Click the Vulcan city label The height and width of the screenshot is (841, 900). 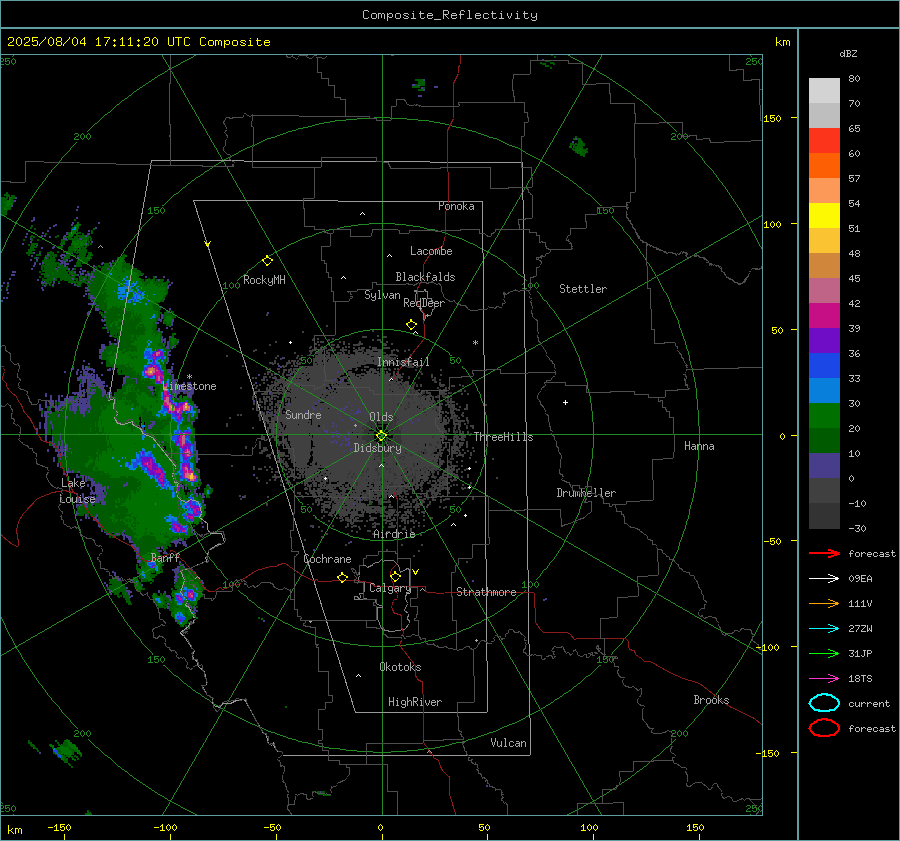pyautogui.click(x=509, y=743)
